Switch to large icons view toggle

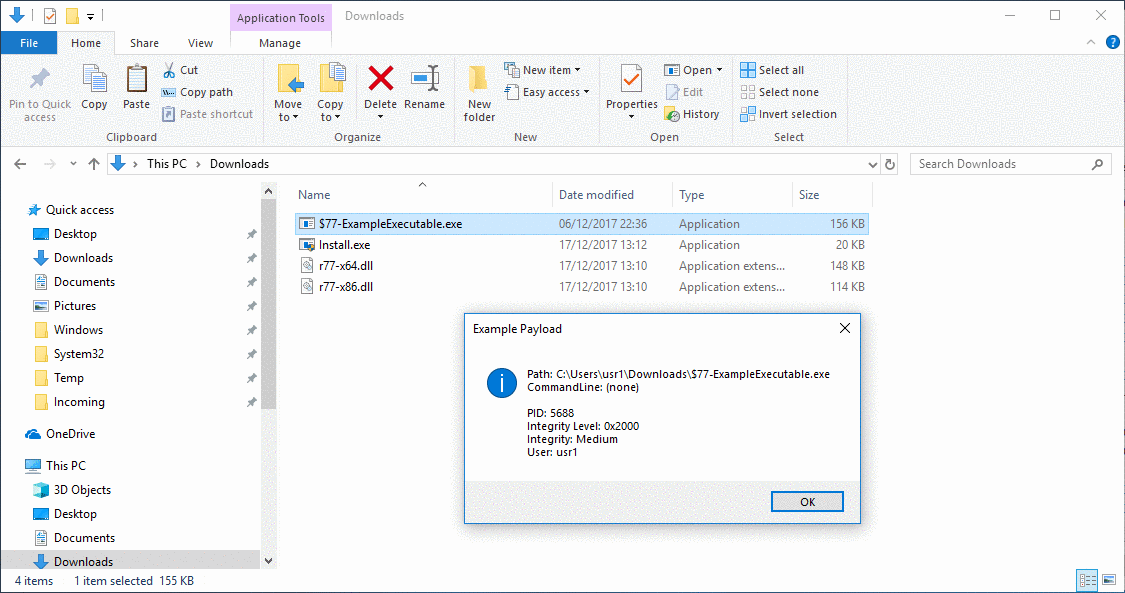click(1109, 580)
